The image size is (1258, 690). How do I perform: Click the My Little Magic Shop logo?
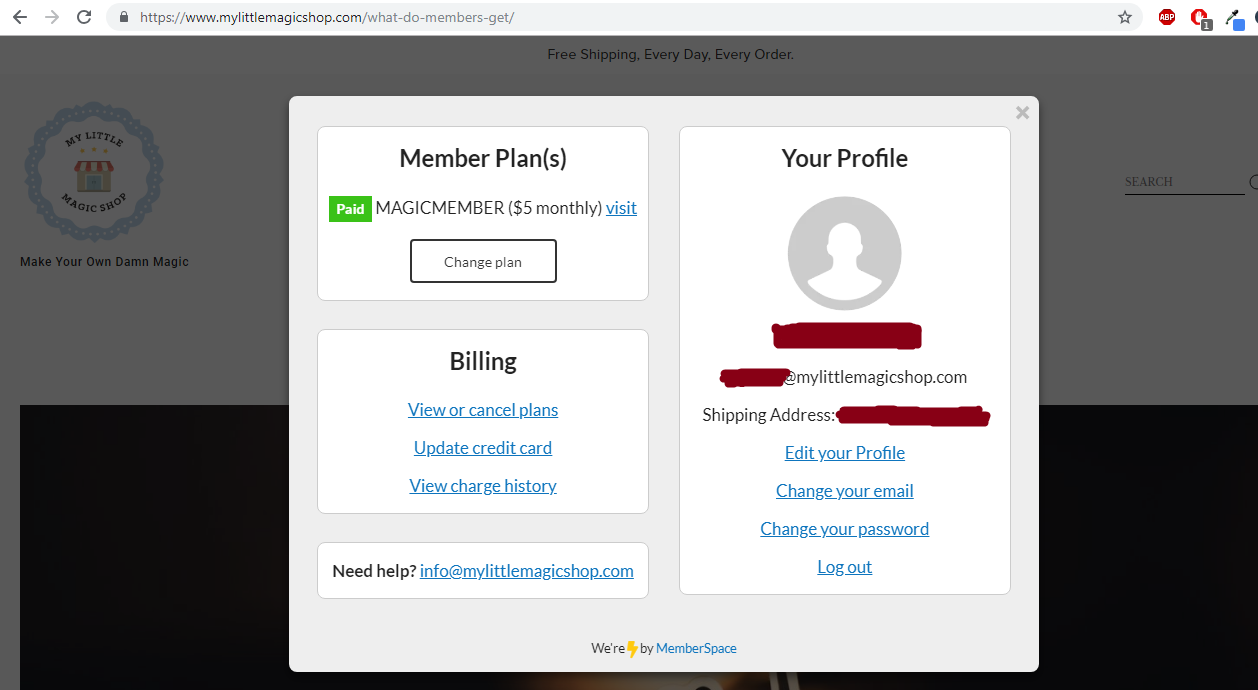pyautogui.click(x=94, y=170)
